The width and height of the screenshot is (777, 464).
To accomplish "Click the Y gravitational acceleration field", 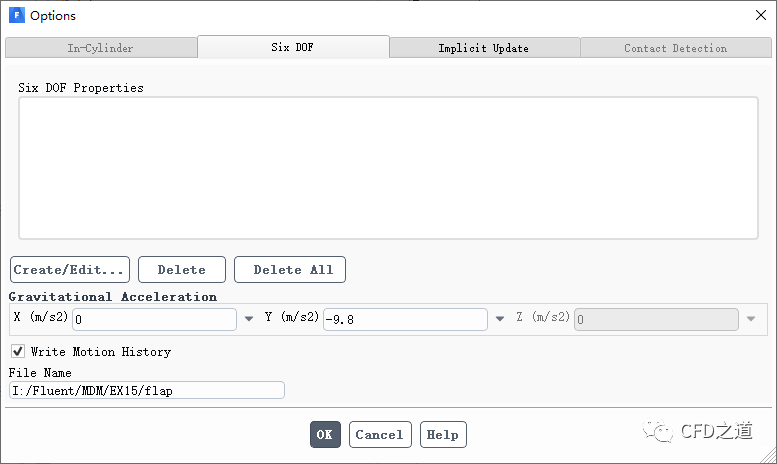I will (x=404, y=319).
